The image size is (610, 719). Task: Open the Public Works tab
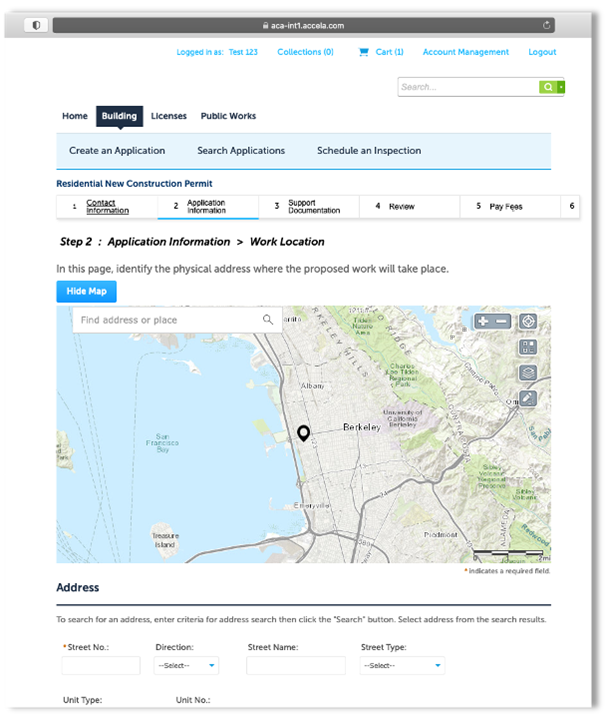228,116
